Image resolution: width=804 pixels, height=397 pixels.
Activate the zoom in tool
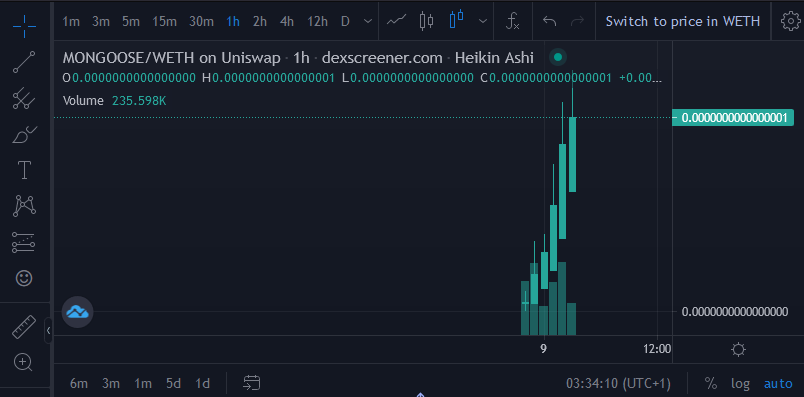24,362
